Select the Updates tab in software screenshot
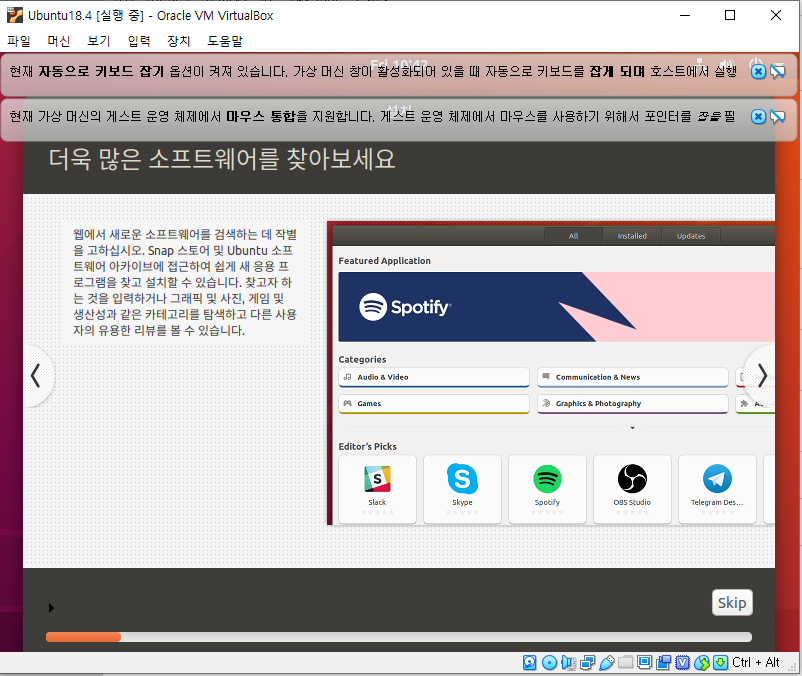 [x=691, y=236]
